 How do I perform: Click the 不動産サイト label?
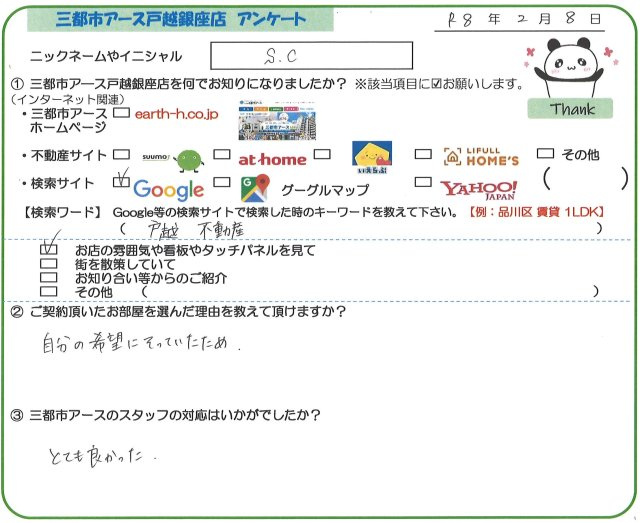(69, 156)
